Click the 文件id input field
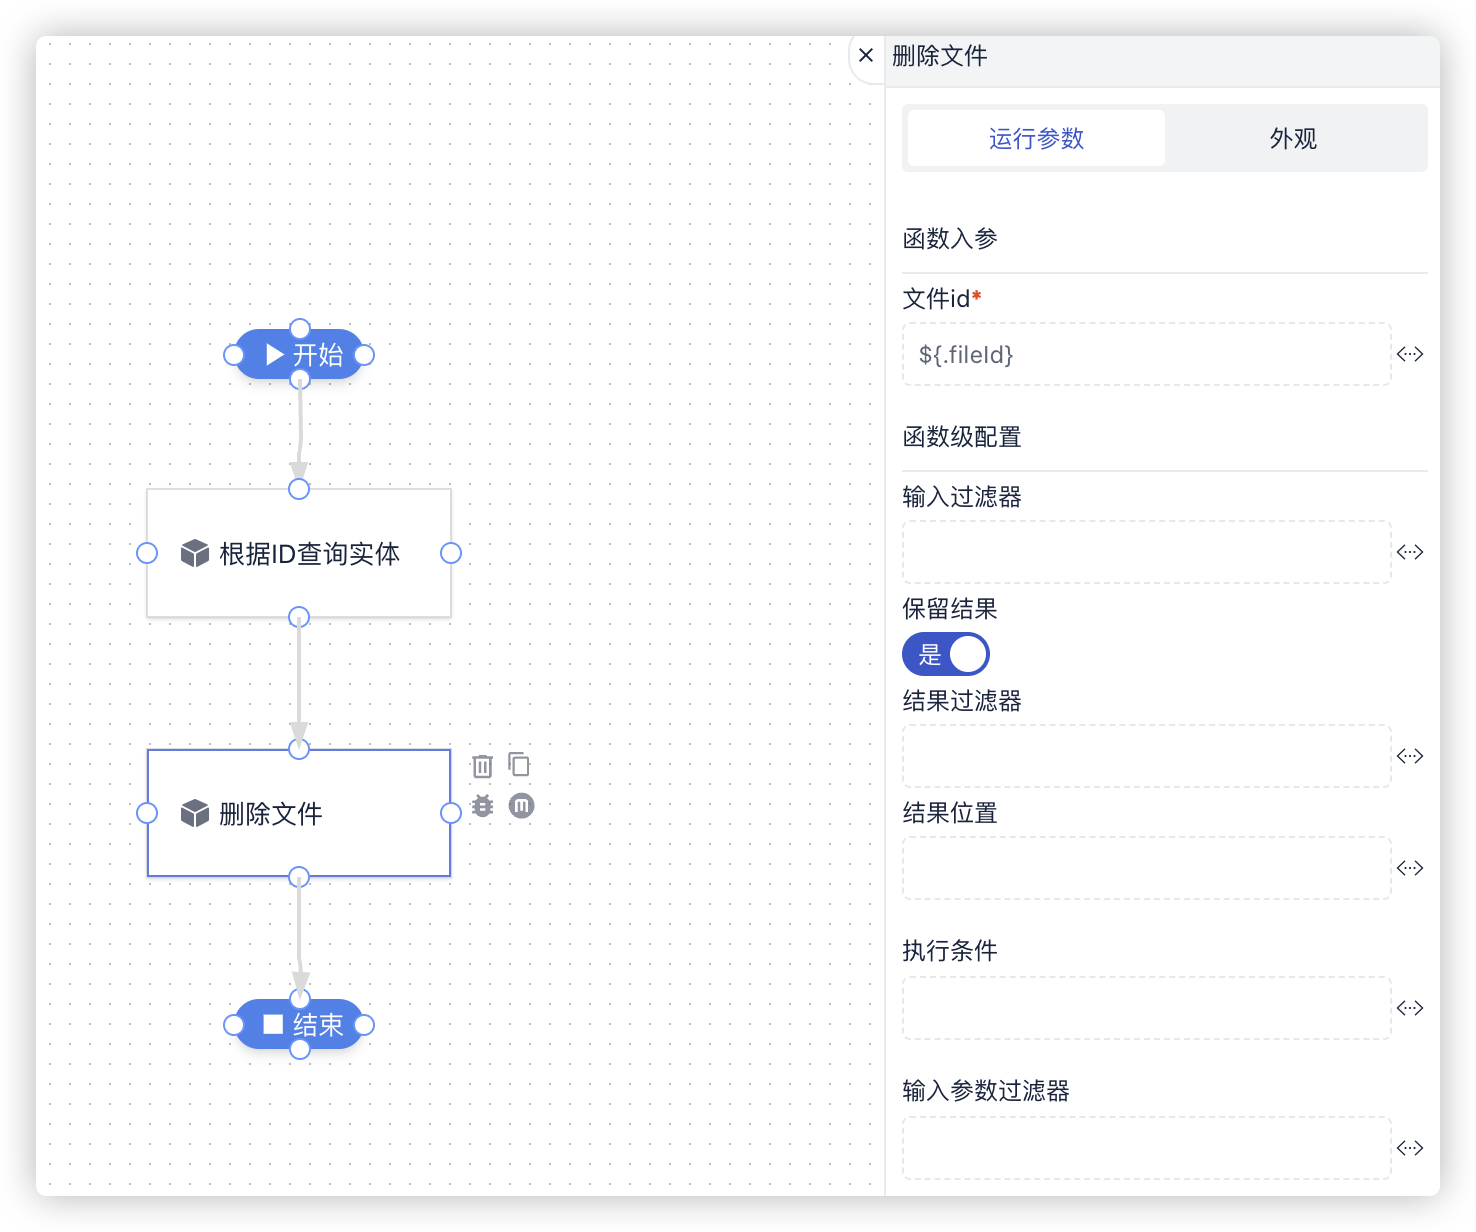 (x=1146, y=355)
